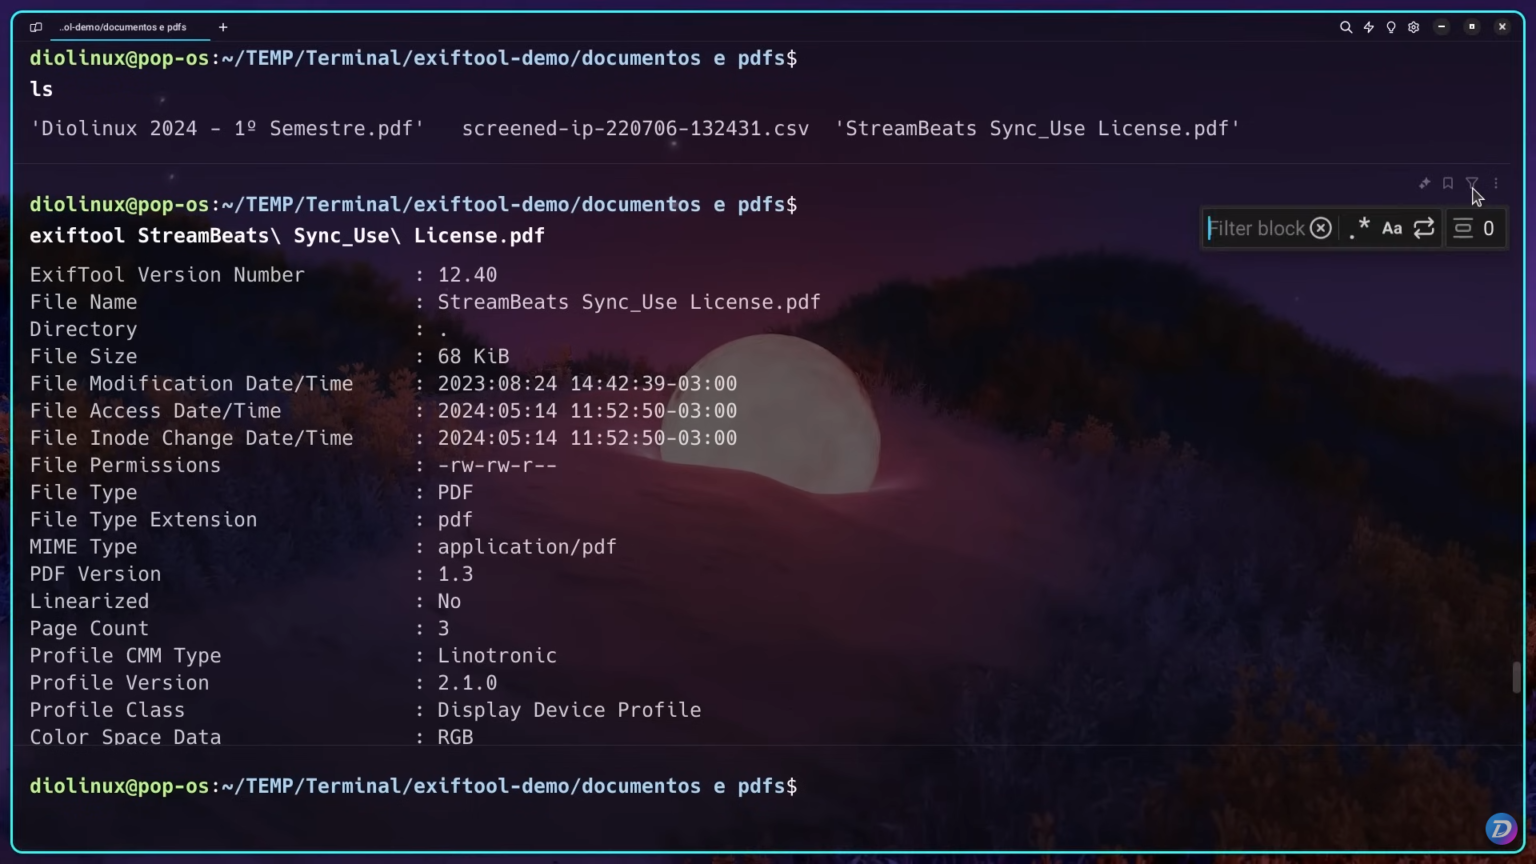Click the lightning bolt Warp AI icon
1536x864 pixels.
[1368, 27]
